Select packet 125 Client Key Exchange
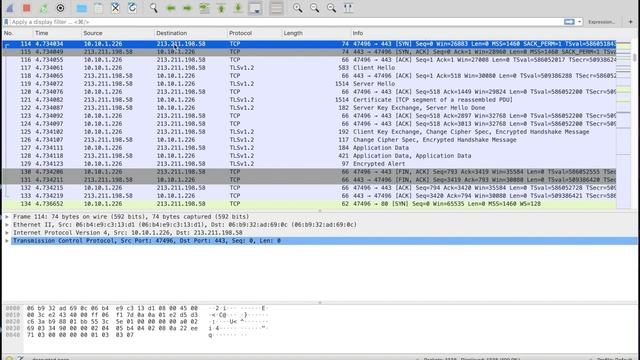 pos(309,132)
